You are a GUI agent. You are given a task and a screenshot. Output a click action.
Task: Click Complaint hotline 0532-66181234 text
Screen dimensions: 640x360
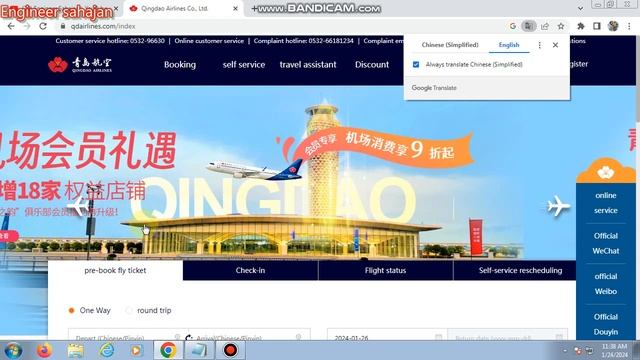pyautogui.click(x=303, y=41)
